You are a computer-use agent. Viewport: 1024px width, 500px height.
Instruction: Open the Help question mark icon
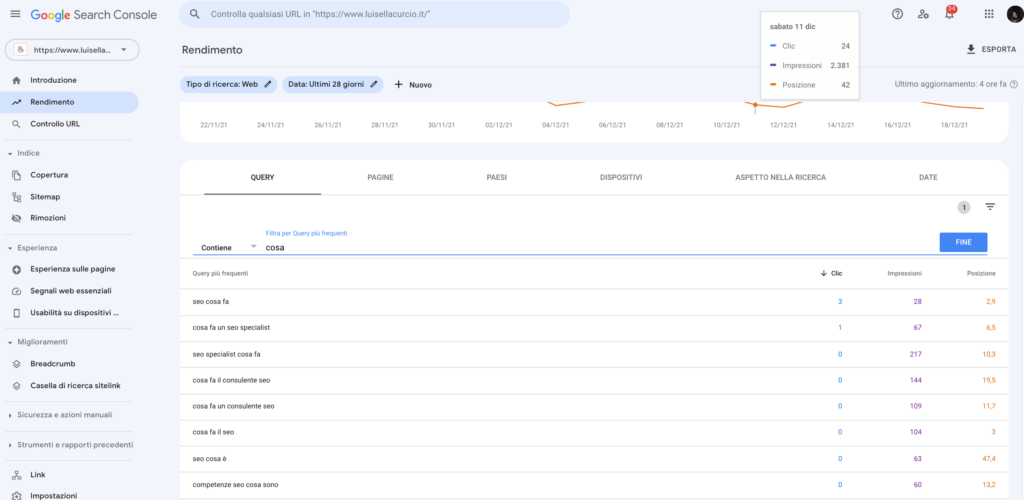tap(897, 14)
